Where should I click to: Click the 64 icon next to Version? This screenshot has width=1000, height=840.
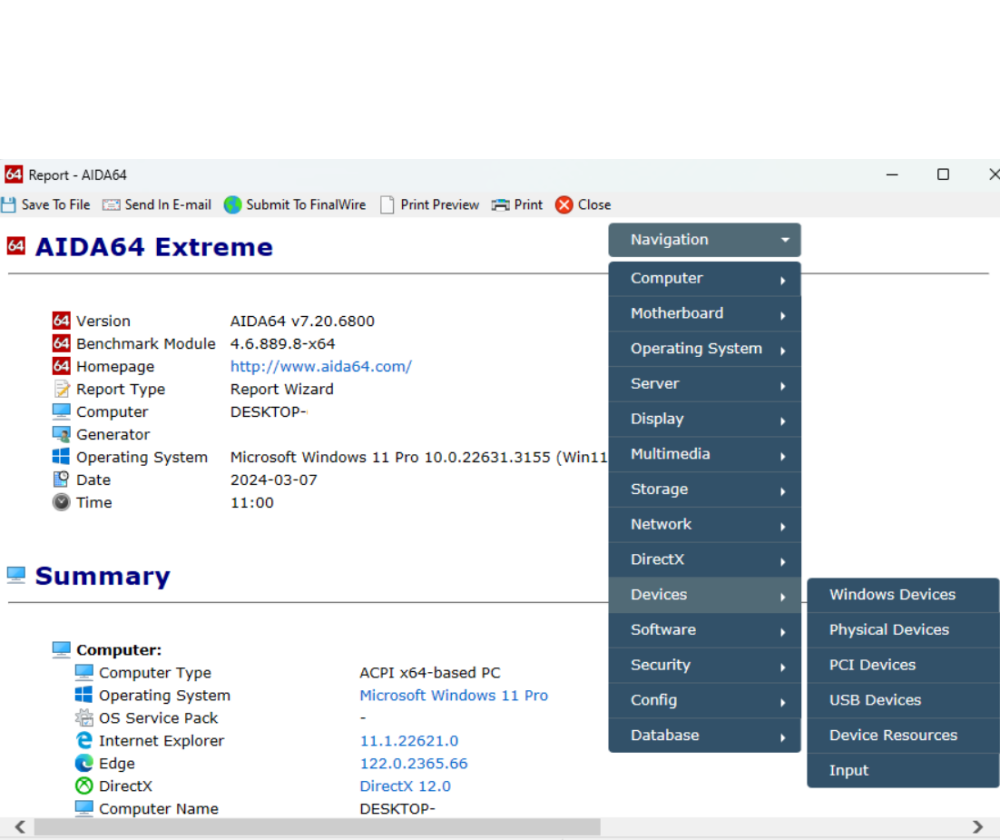click(x=61, y=320)
